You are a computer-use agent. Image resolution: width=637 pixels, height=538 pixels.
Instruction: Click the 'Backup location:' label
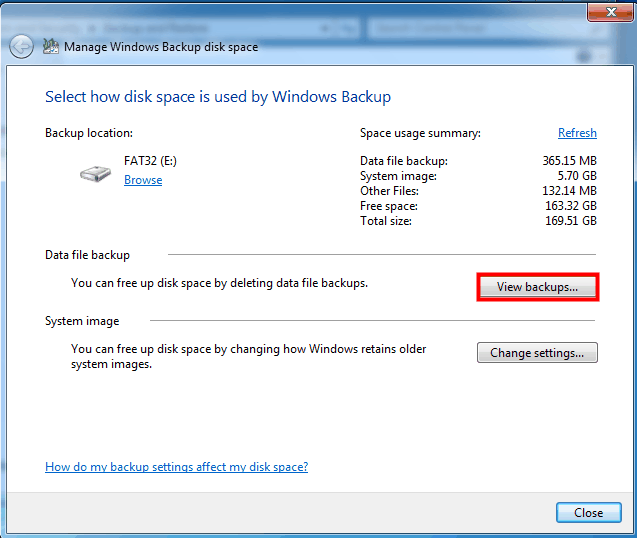pyautogui.click(x=89, y=133)
